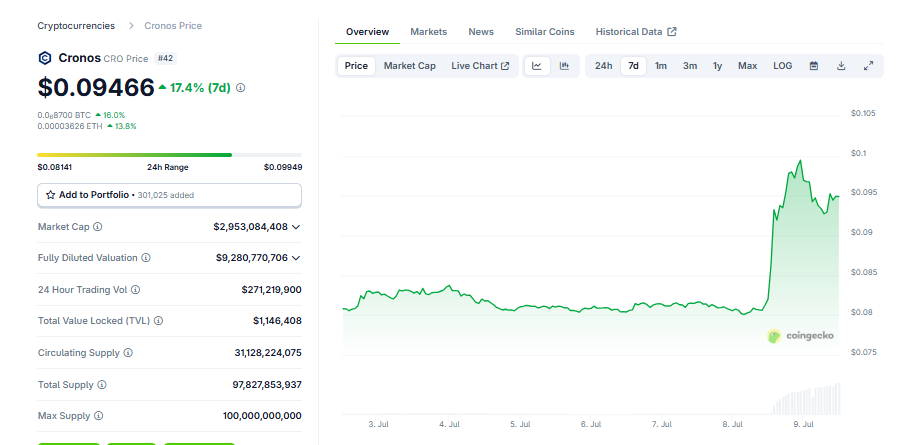This screenshot has width=919, height=445.
Task: Open info tooltip next to 17.4% (7d)
Action: tap(240, 88)
